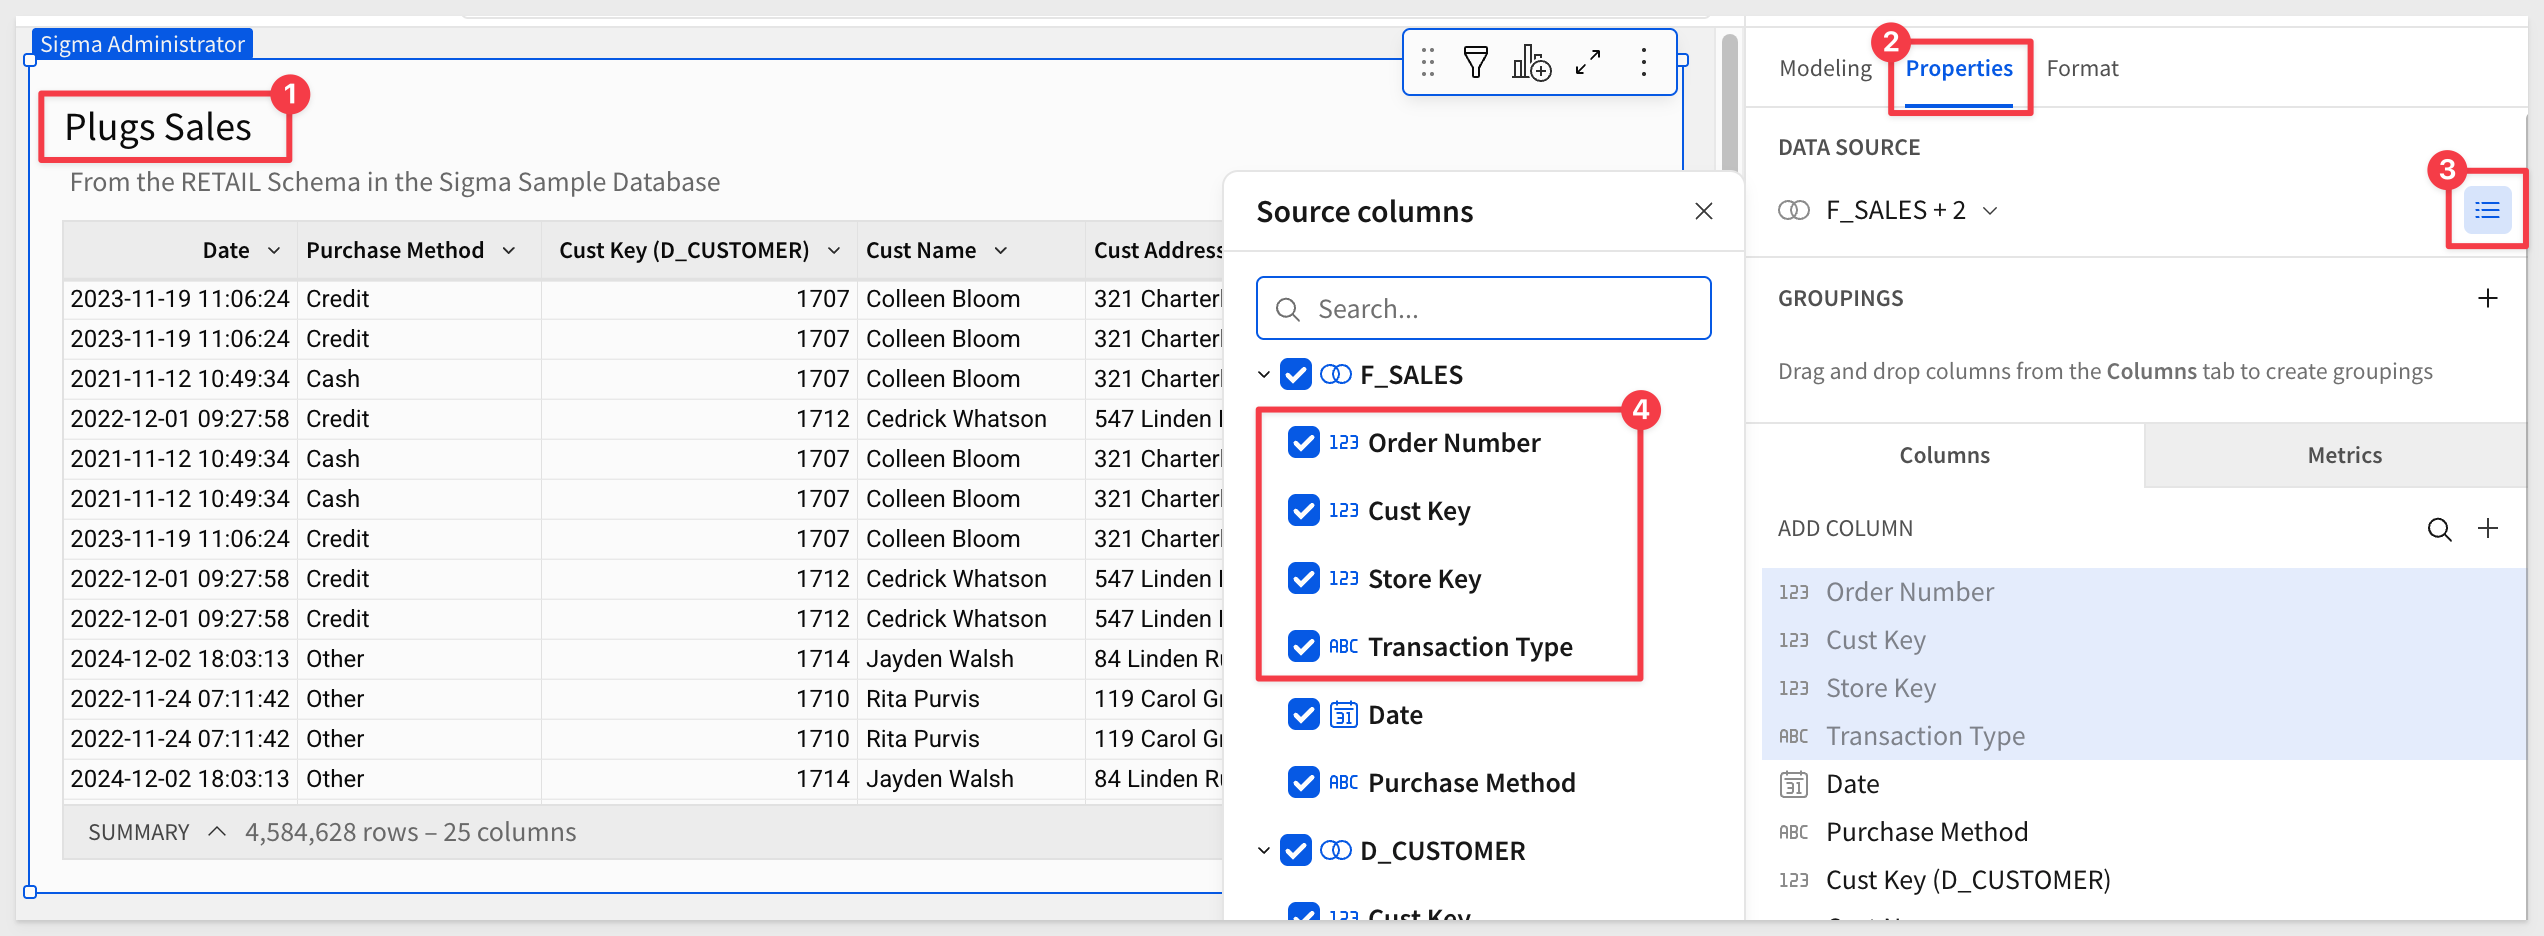
Task: Expand the table to full screen
Action: click(x=1588, y=63)
